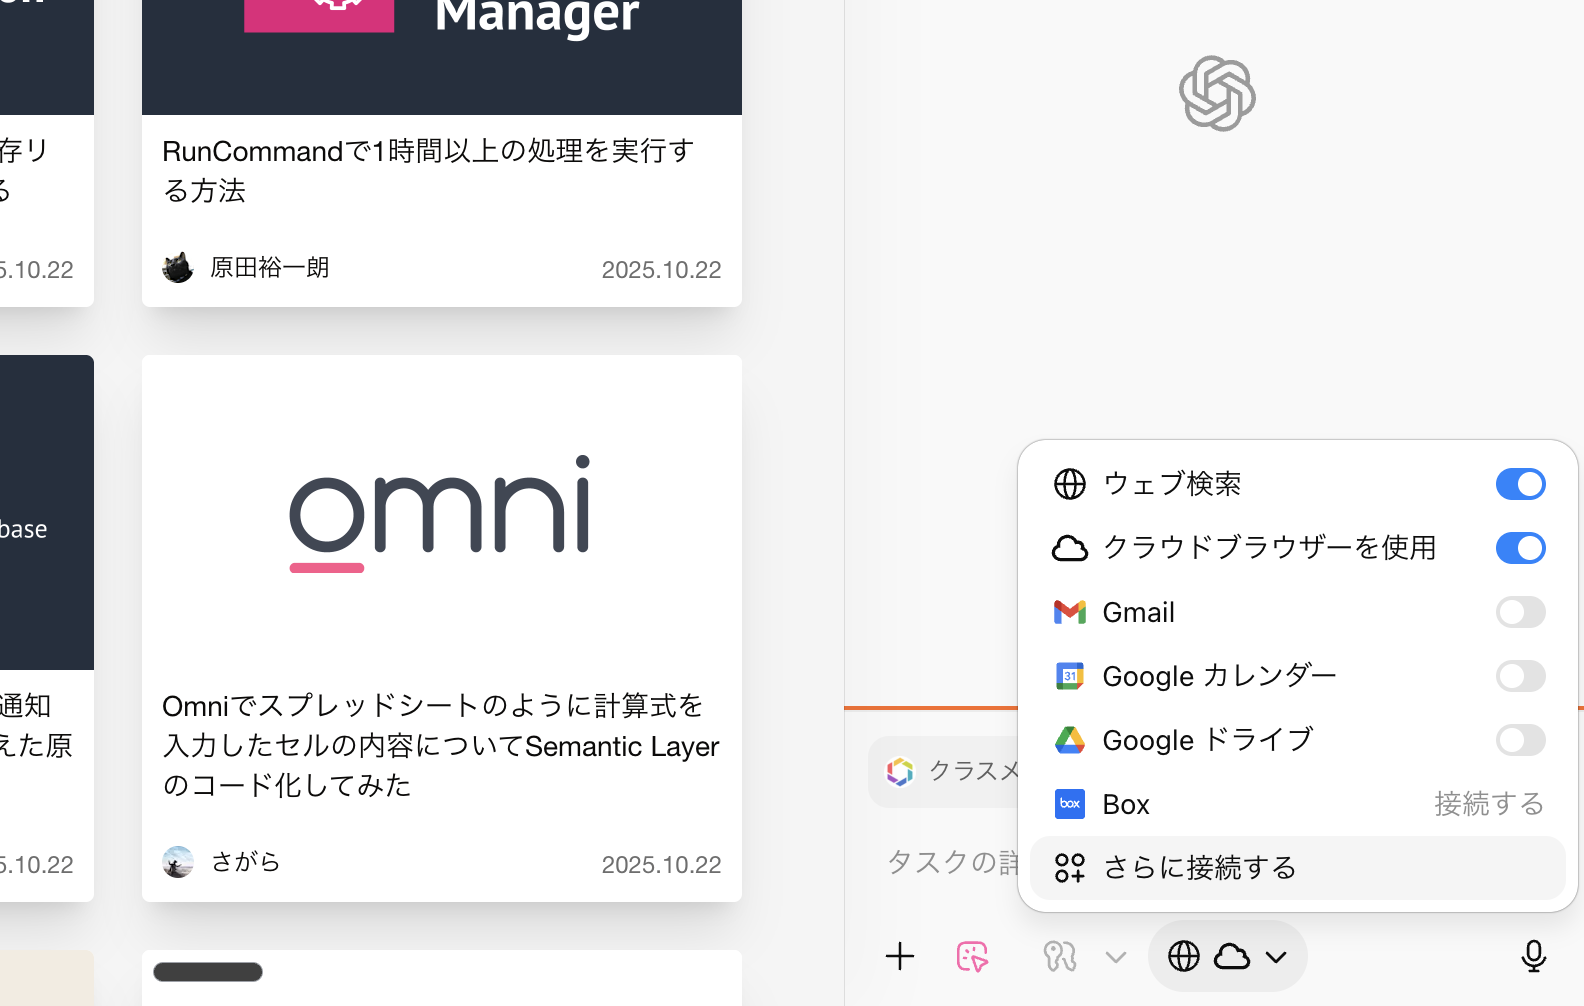
Task: Enable the Gmail toggle switch
Action: 1520,612
